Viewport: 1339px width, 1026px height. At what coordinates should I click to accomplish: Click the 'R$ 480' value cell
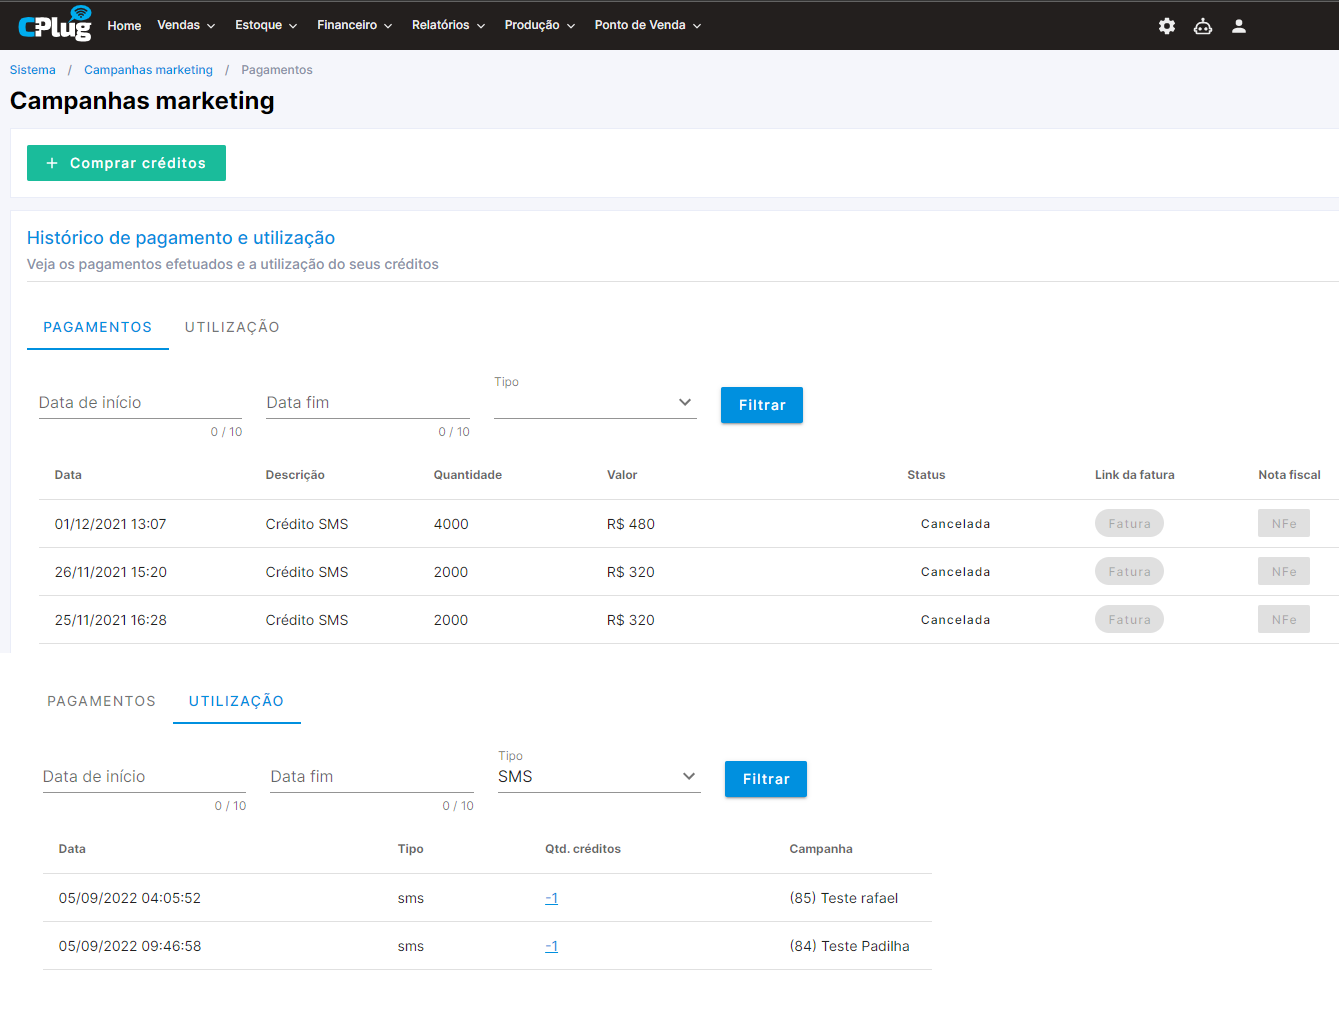[631, 524]
